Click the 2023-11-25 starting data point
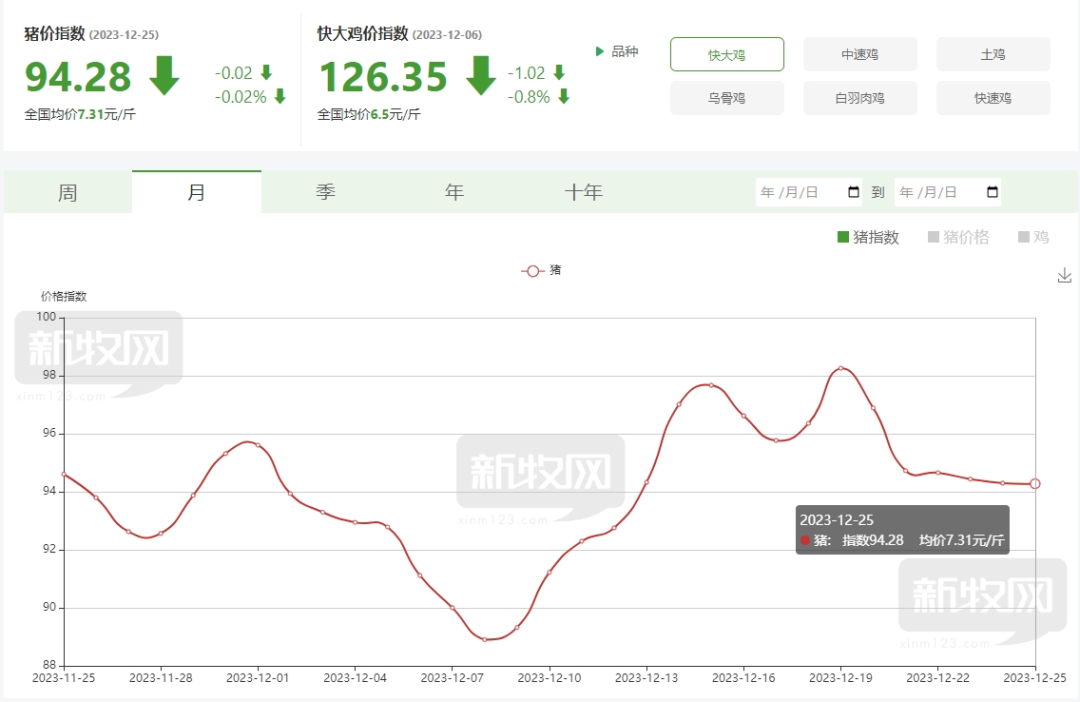 (64, 474)
